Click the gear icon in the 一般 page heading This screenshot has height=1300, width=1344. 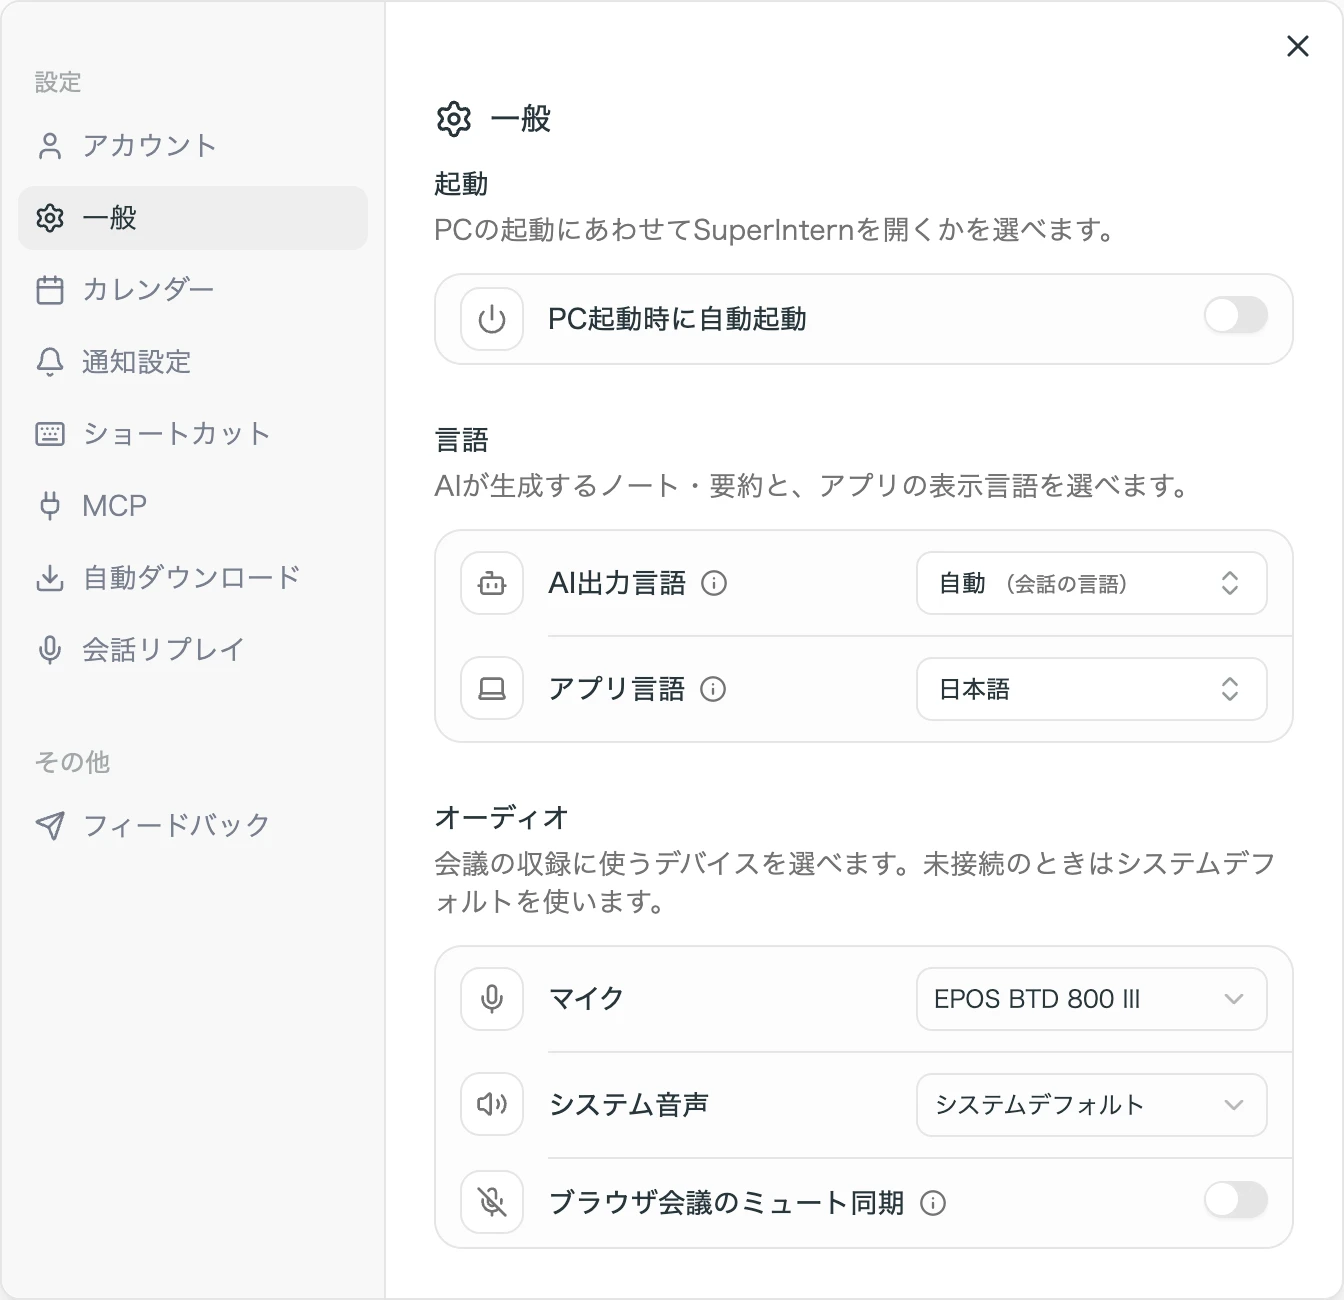tap(454, 119)
